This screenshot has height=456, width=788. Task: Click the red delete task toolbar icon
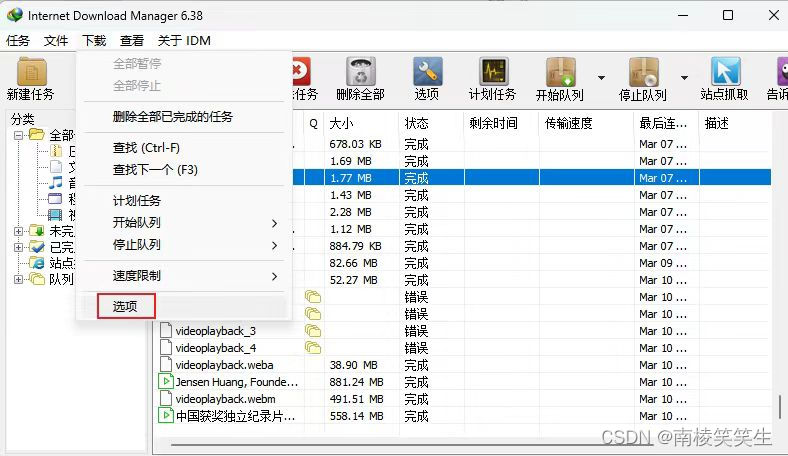(x=301, y=71)
